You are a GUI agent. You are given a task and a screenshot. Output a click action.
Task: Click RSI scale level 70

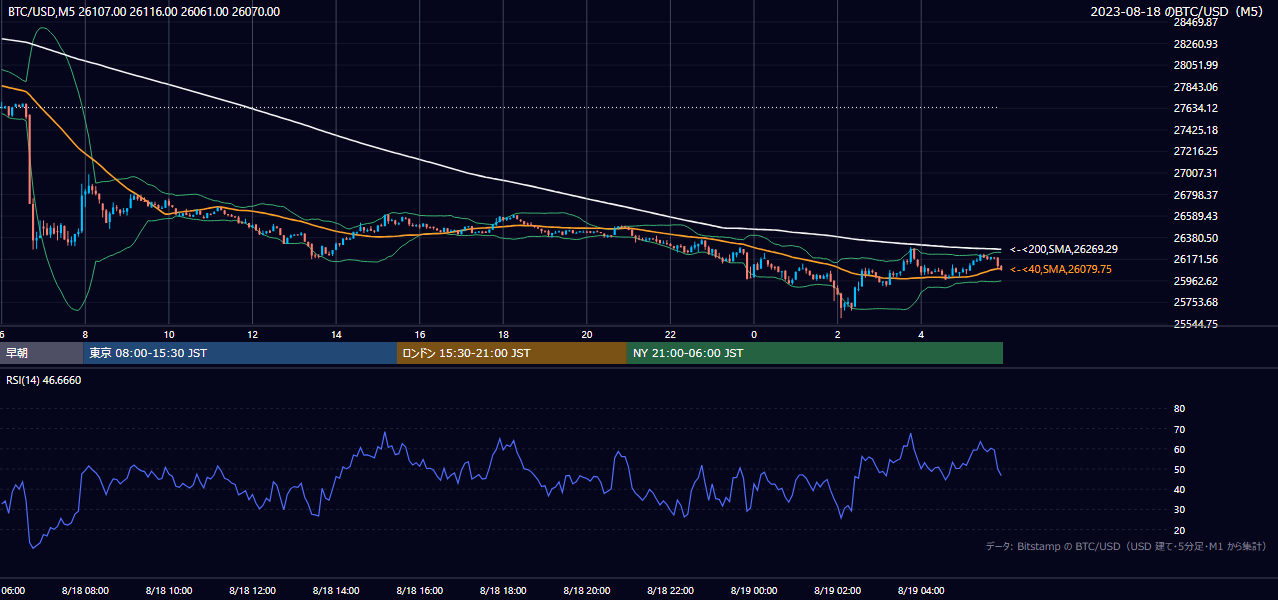pos(1179,429)
